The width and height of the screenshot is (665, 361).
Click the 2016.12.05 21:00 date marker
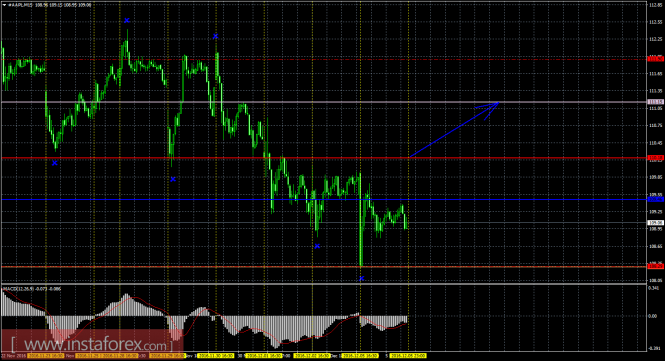(408, 355)
